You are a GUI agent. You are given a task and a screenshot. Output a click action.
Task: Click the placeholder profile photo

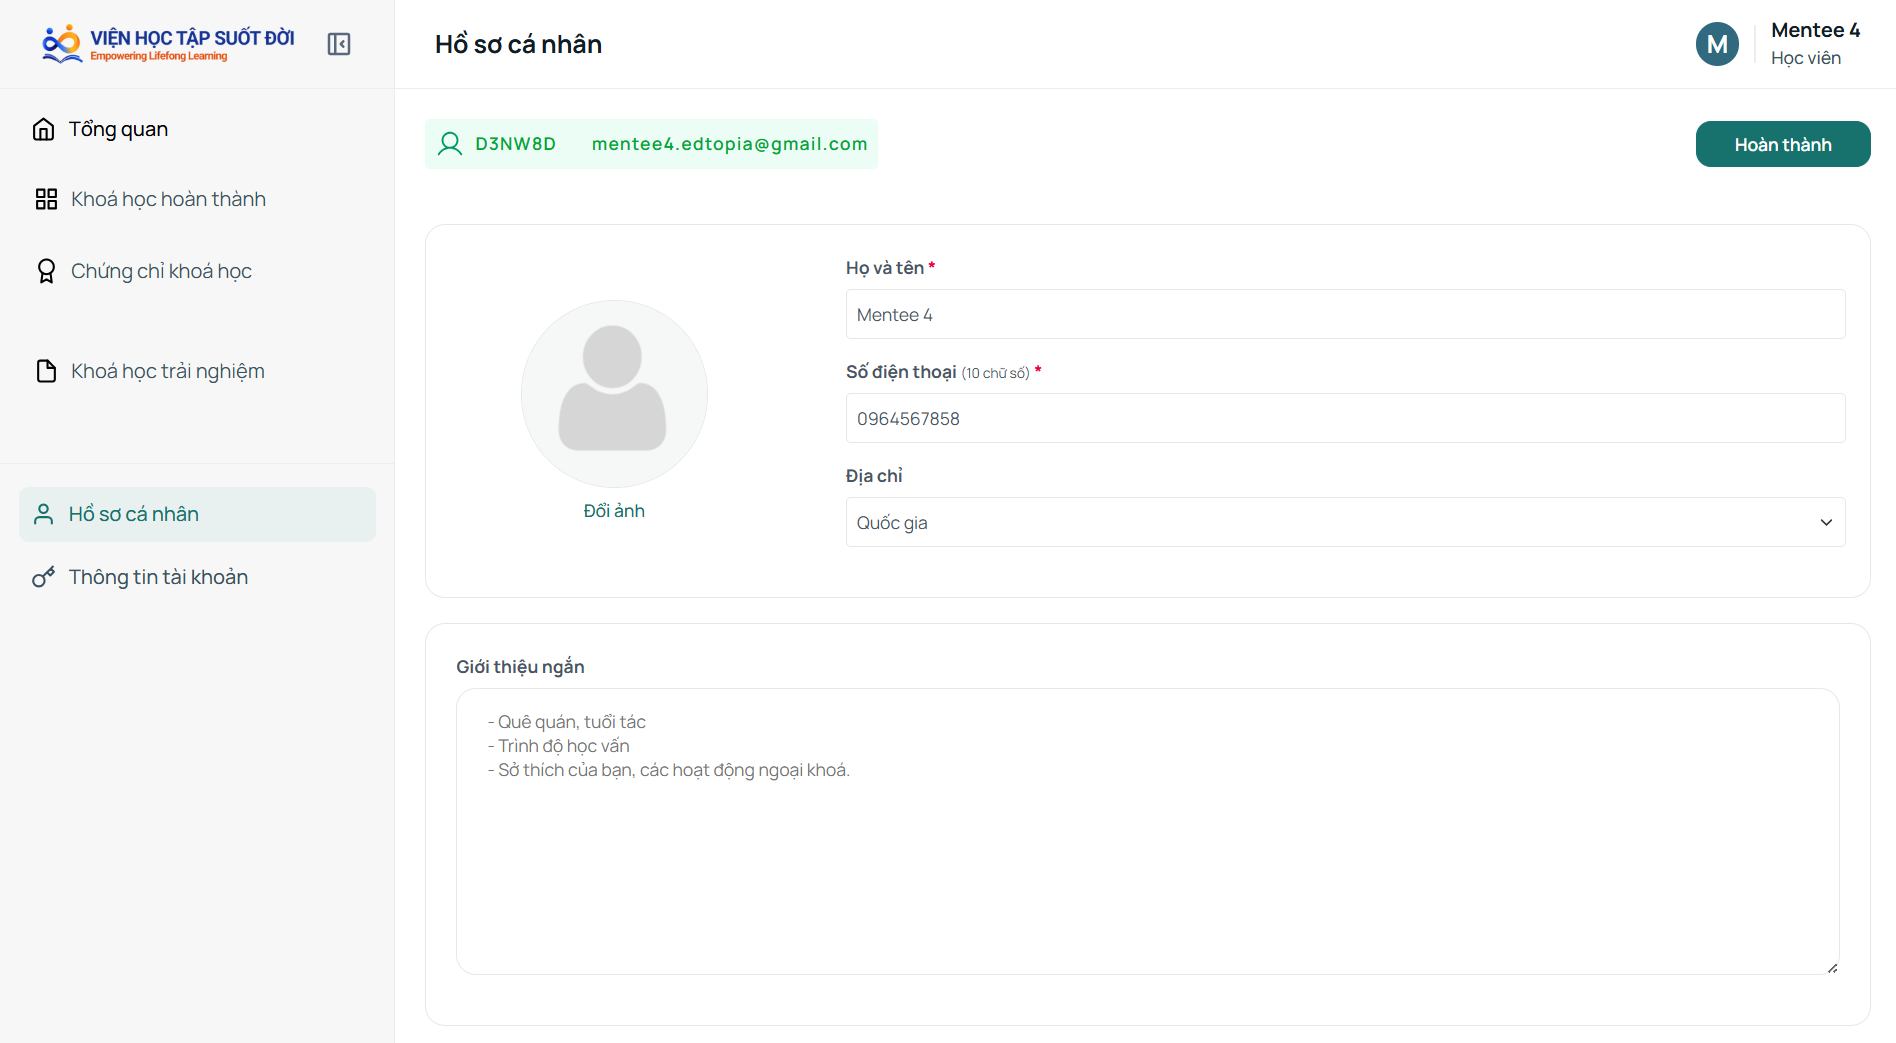pyautogui.click(x=613, y=393)
